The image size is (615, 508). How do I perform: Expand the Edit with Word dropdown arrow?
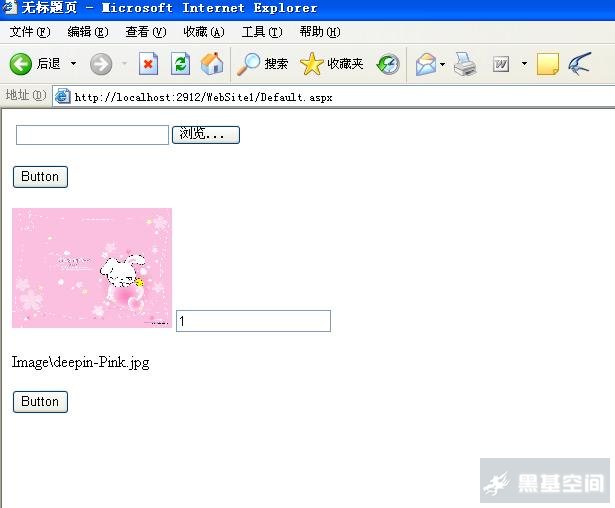524,64
